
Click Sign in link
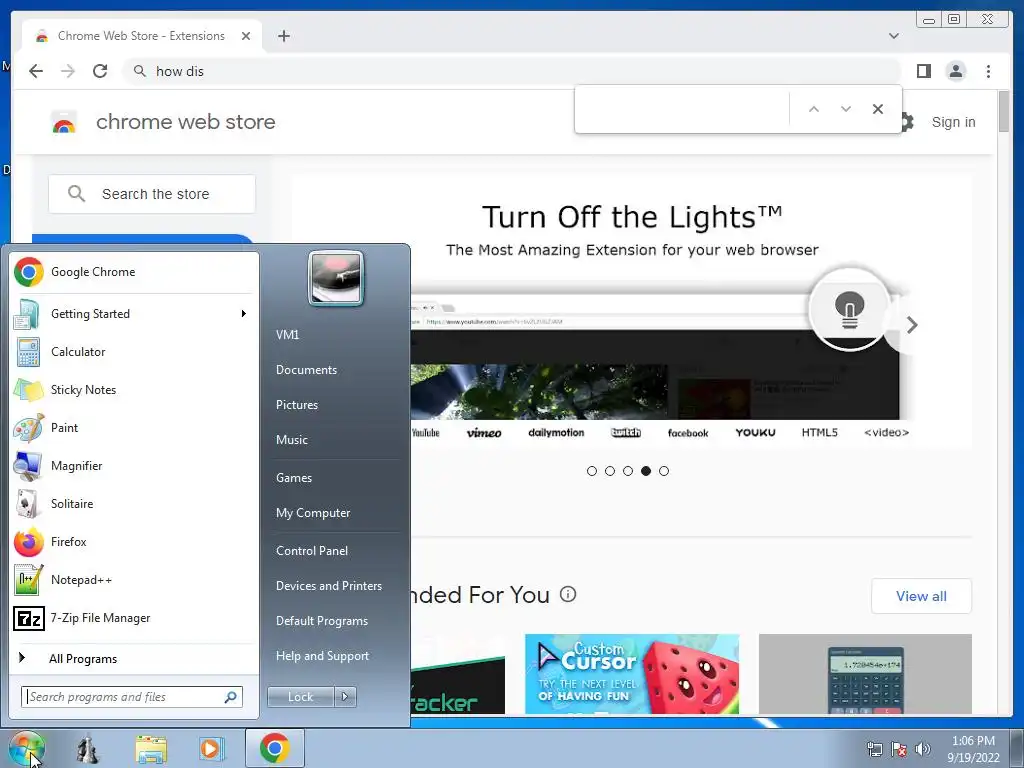click(953, 122)
